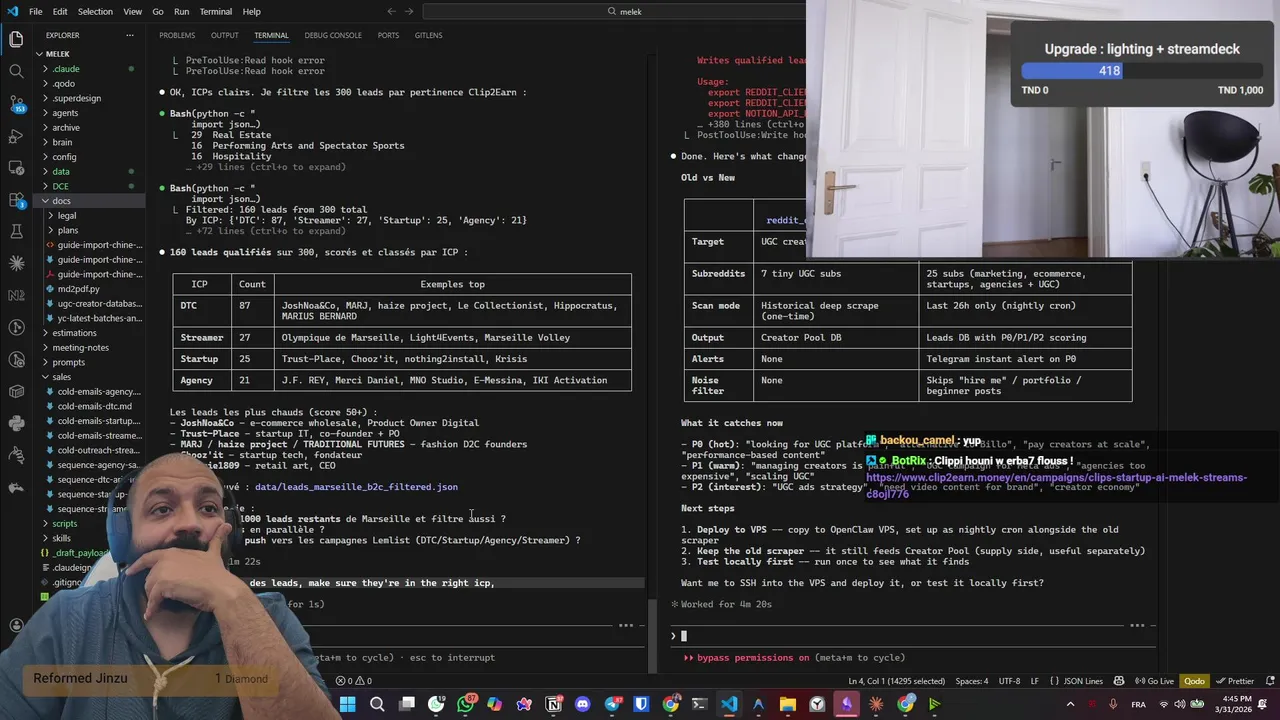Expand the DCE folder

point(60,186)
